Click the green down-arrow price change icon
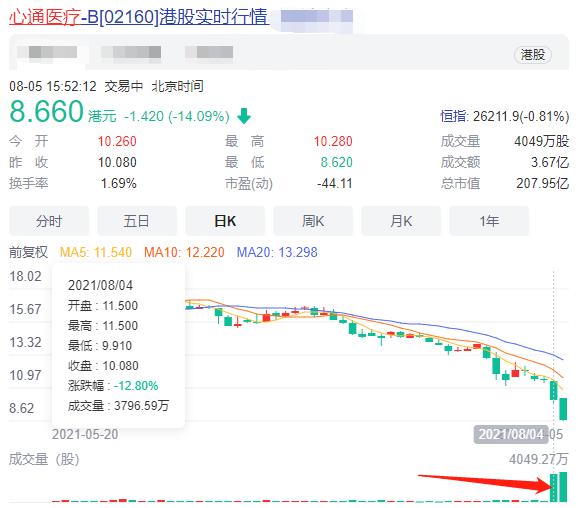This screenshot has width=578, height=508. [x=244, y=116]
